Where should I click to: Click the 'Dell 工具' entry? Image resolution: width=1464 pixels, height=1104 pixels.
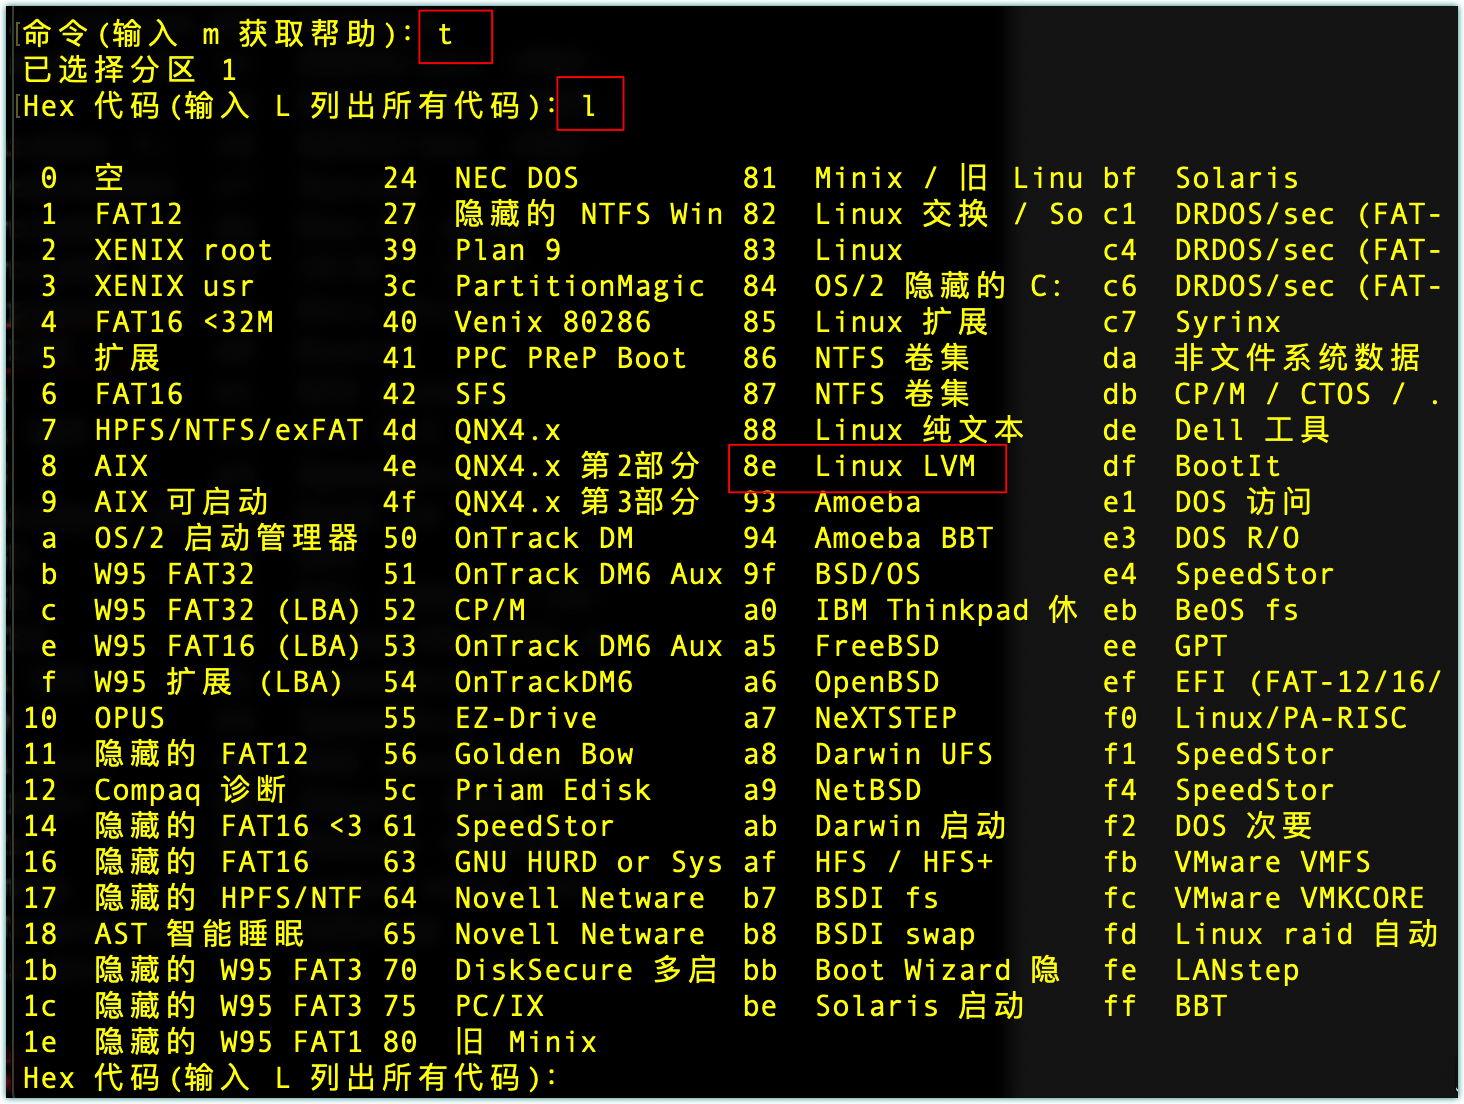point(1252,430)
